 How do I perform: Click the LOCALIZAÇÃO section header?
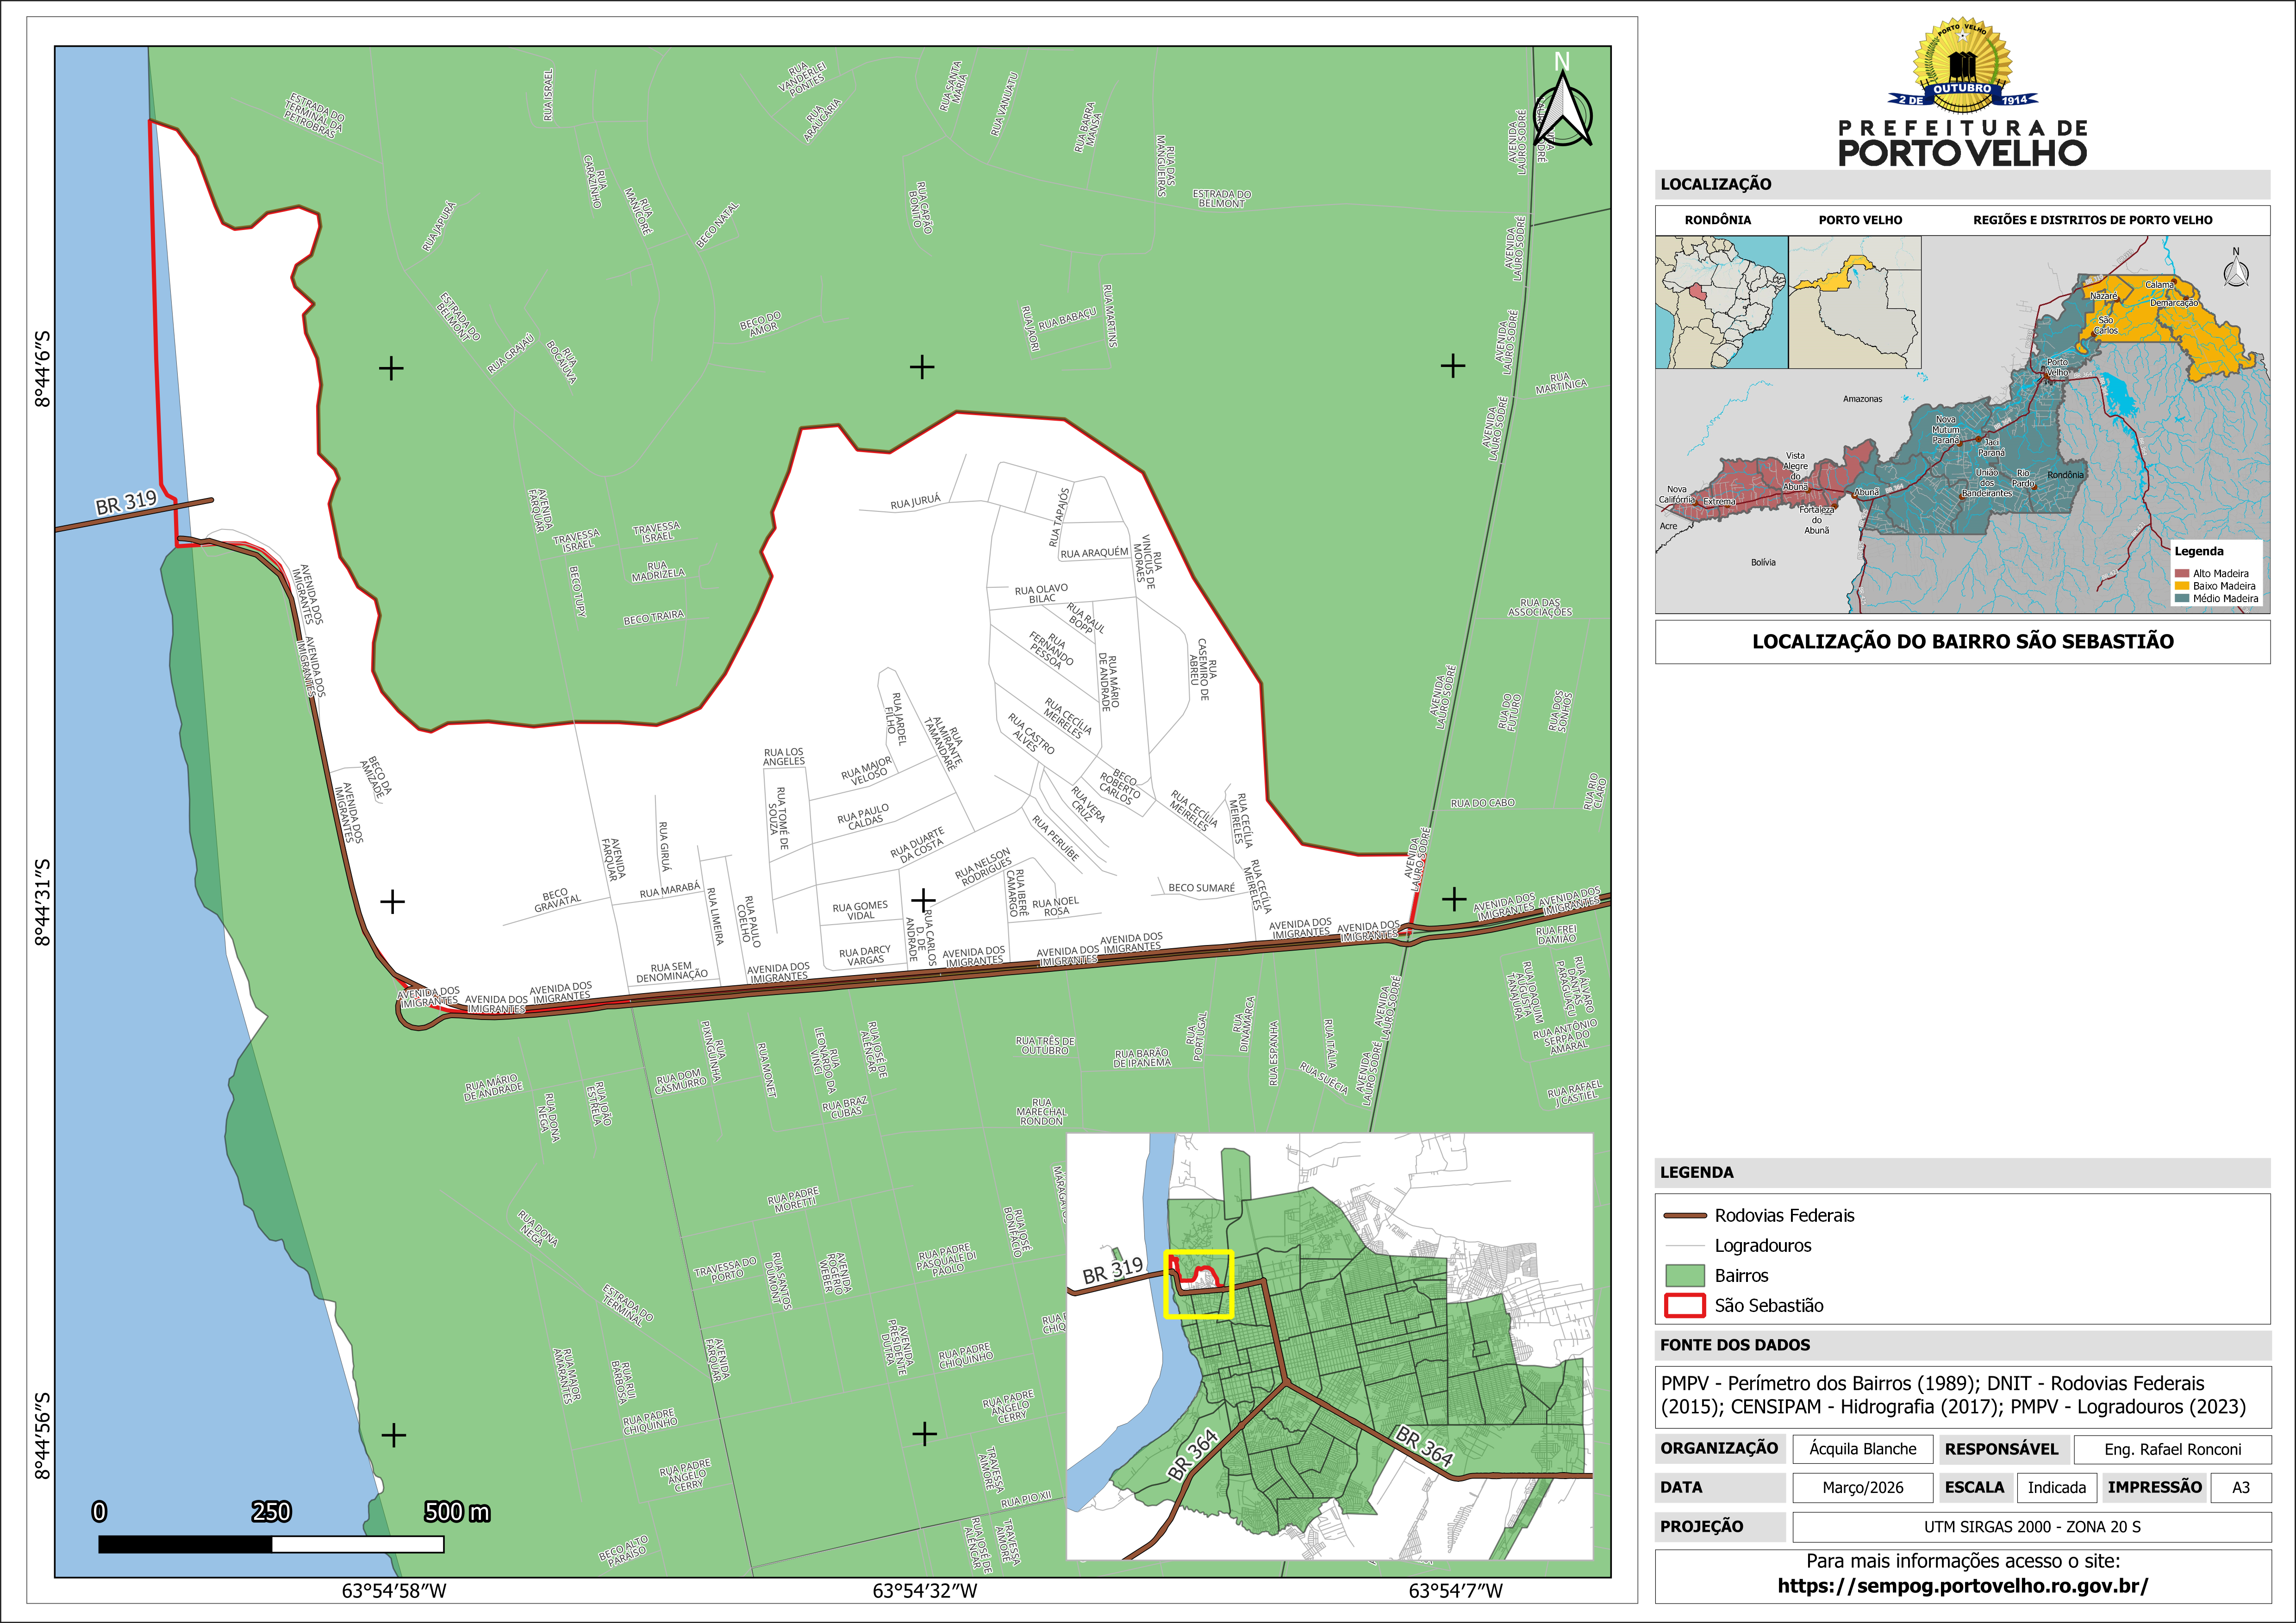(x=1716, y=184)
